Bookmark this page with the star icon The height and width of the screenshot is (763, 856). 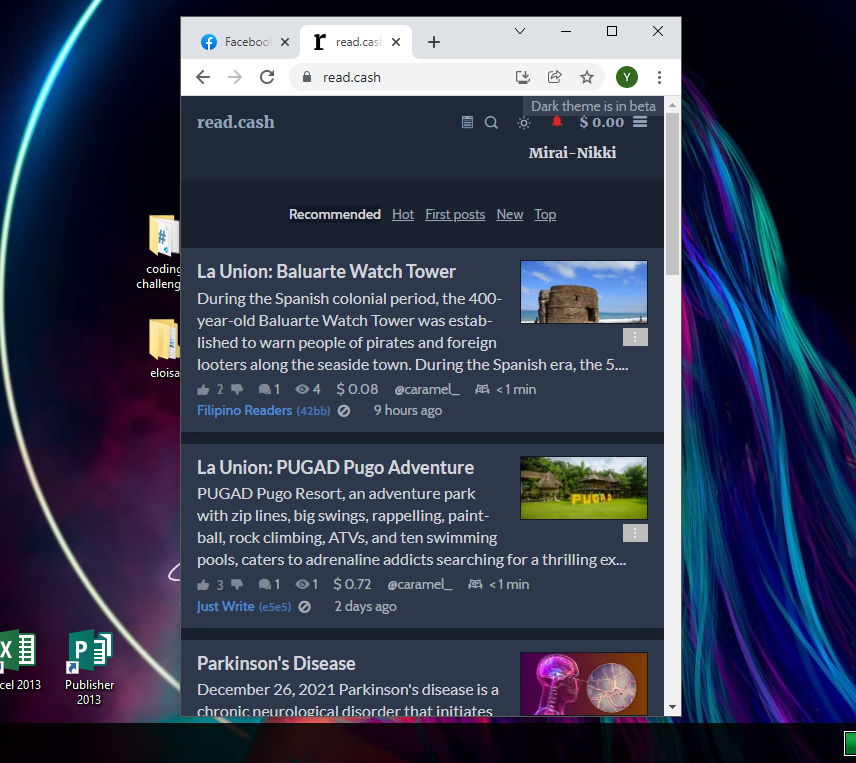point(587,78)
